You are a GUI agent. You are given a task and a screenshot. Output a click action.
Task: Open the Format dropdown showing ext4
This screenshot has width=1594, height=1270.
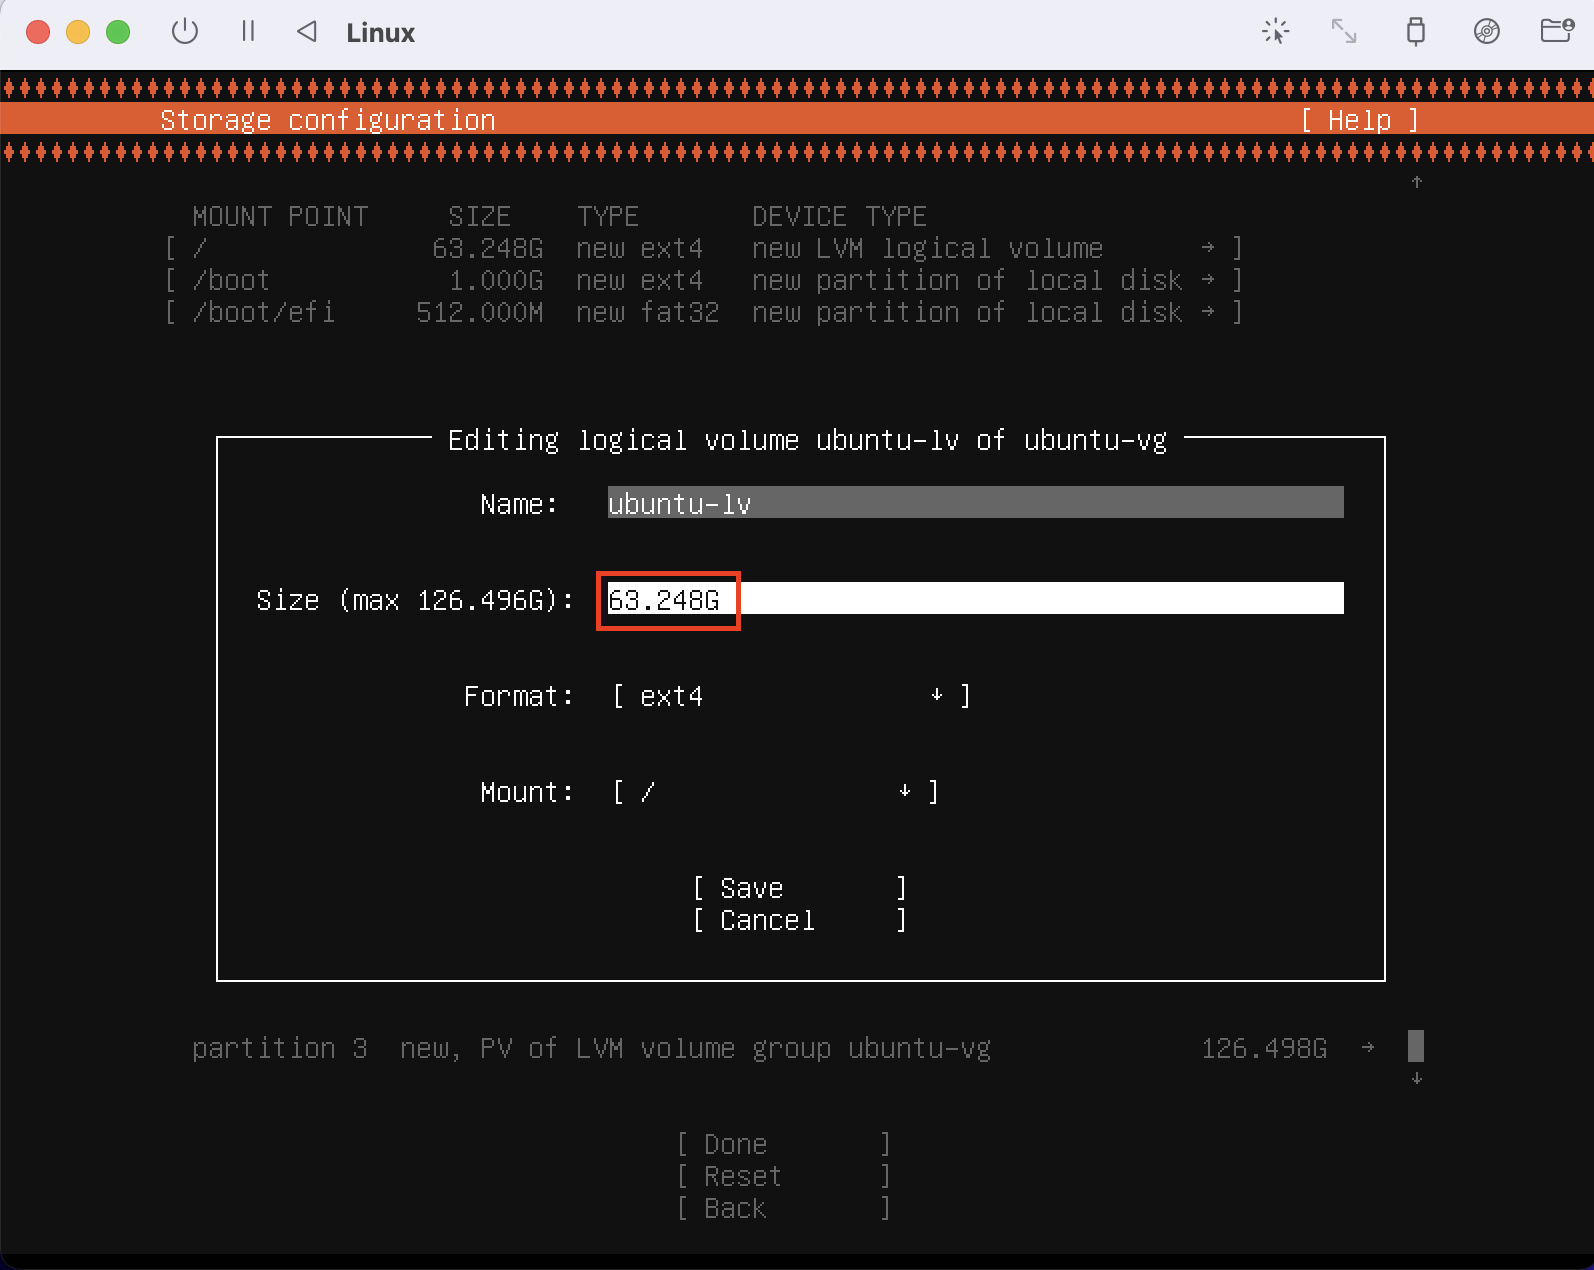791,696
